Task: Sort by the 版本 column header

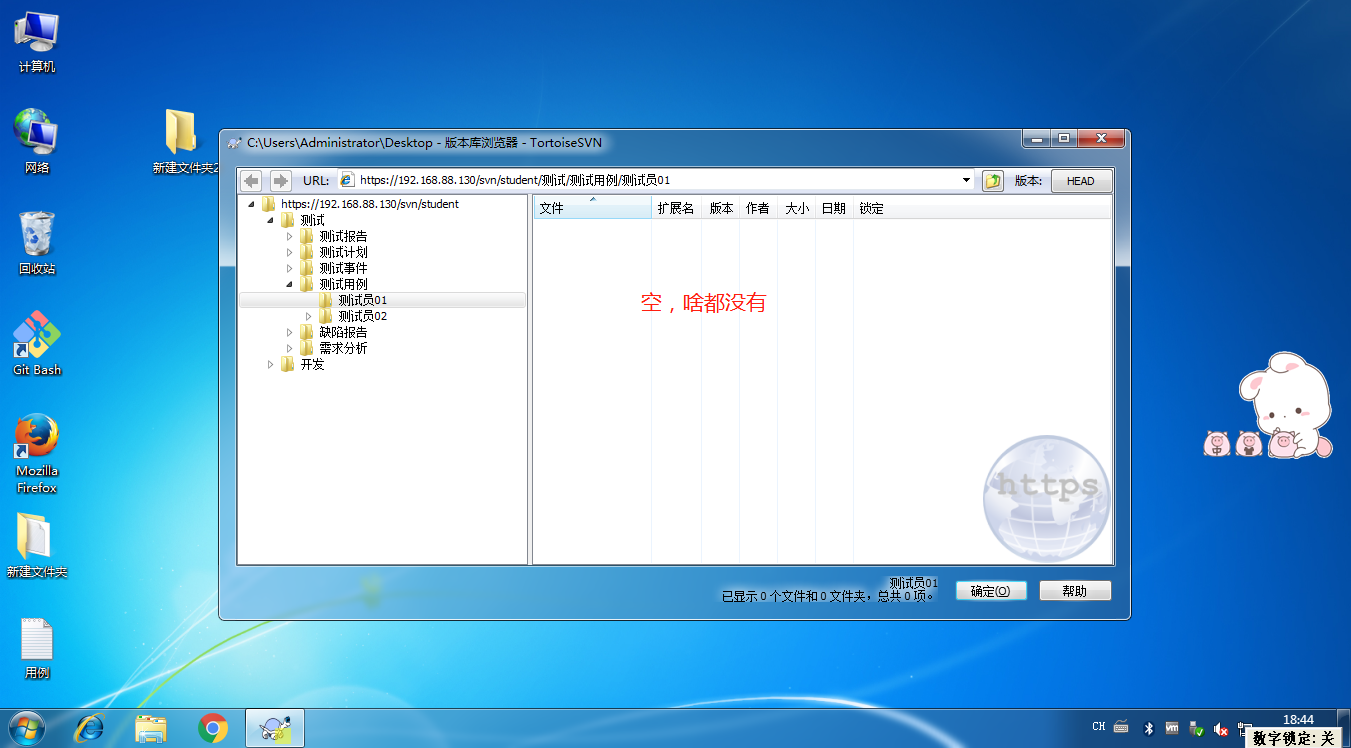Action: (x=721, y=208)
